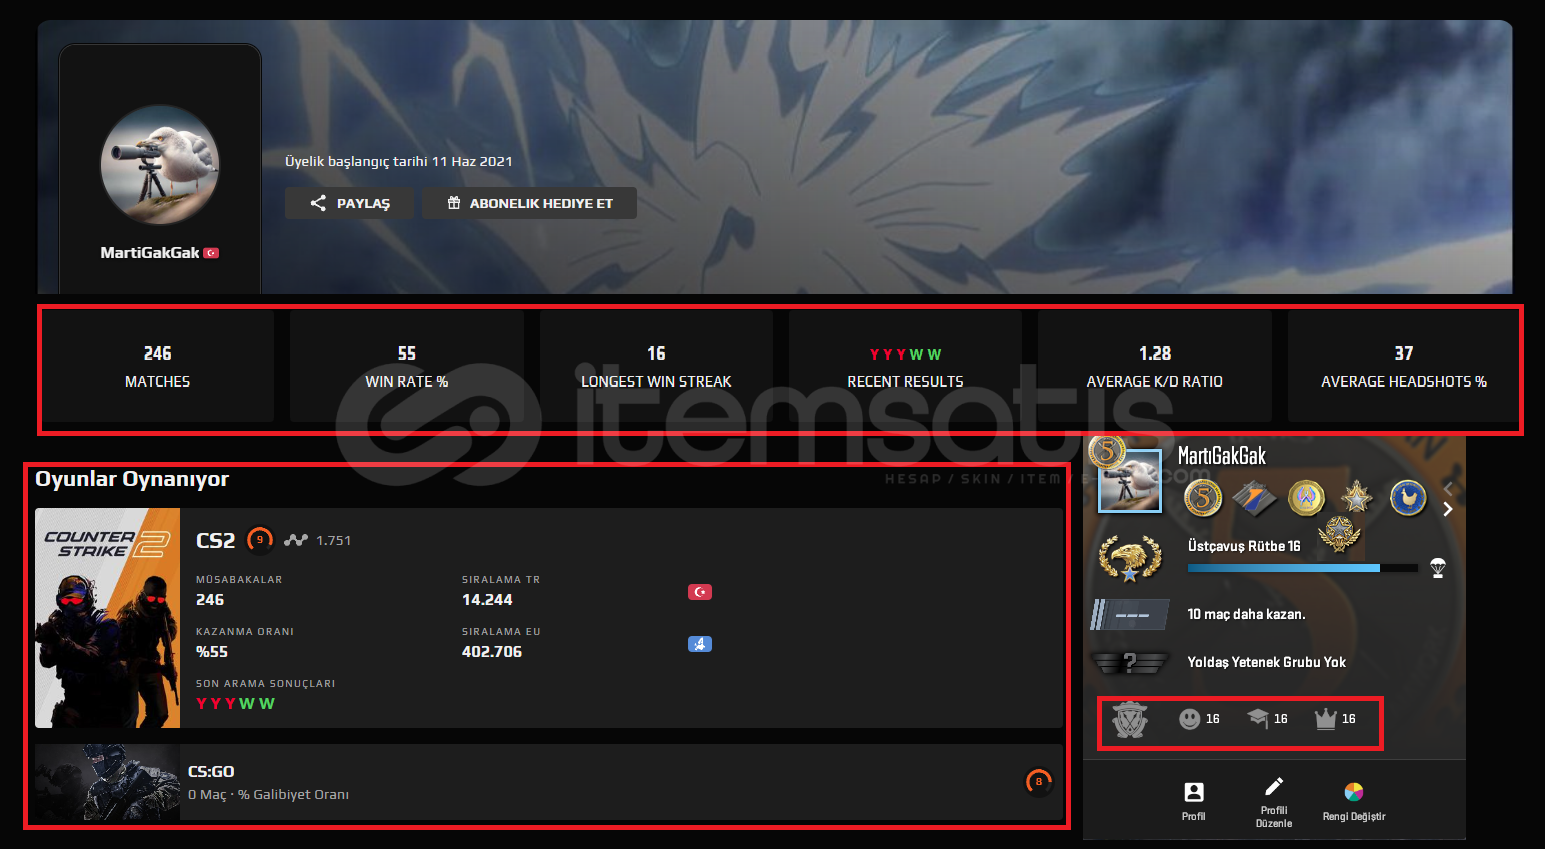Click the gift icon beside ABONELIK HEDIYE ET
Image resolution: width=1545 pixels, height=849 pixels.
454,203
